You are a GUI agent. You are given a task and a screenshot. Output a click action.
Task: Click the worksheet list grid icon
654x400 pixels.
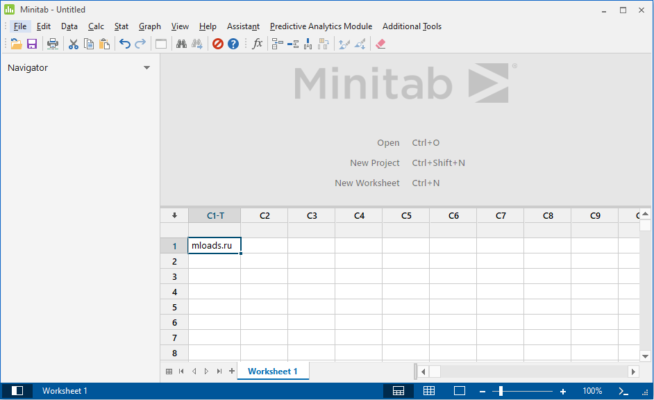(169, 371)
